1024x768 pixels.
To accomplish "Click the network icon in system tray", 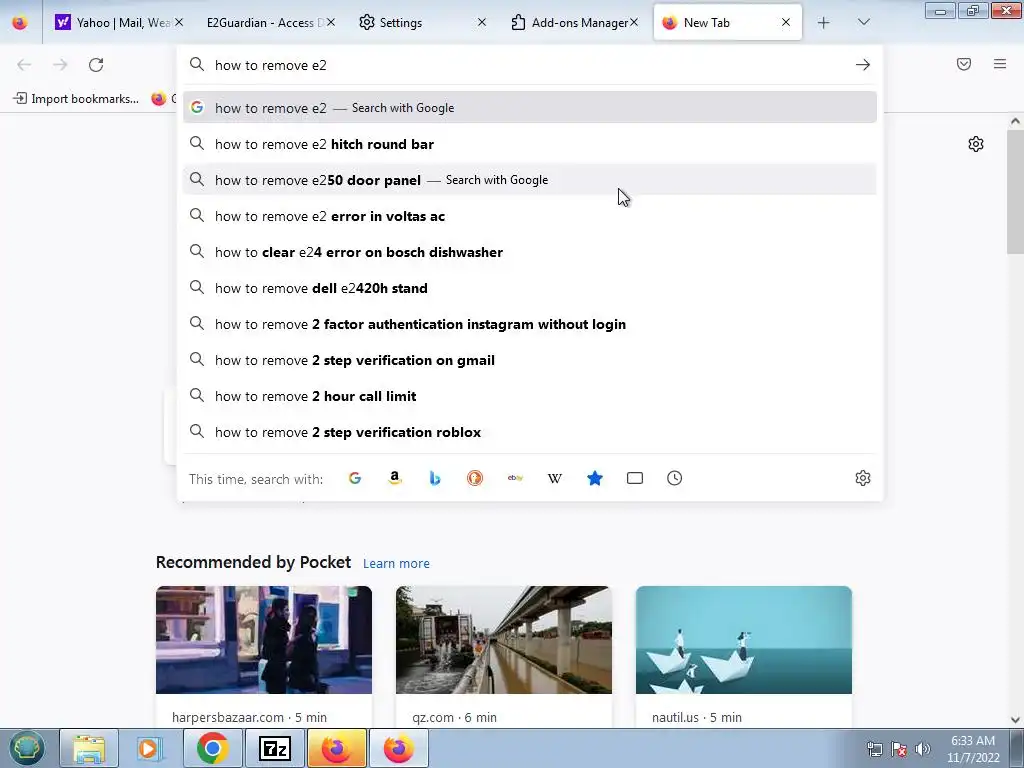I will 874,749.
